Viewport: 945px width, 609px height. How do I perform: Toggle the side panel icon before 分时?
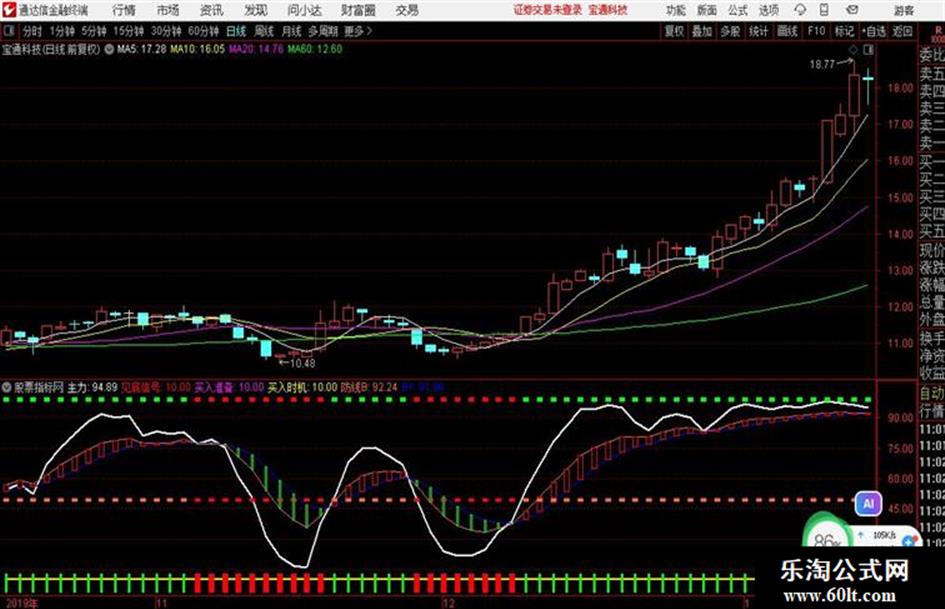coord(9,31)
